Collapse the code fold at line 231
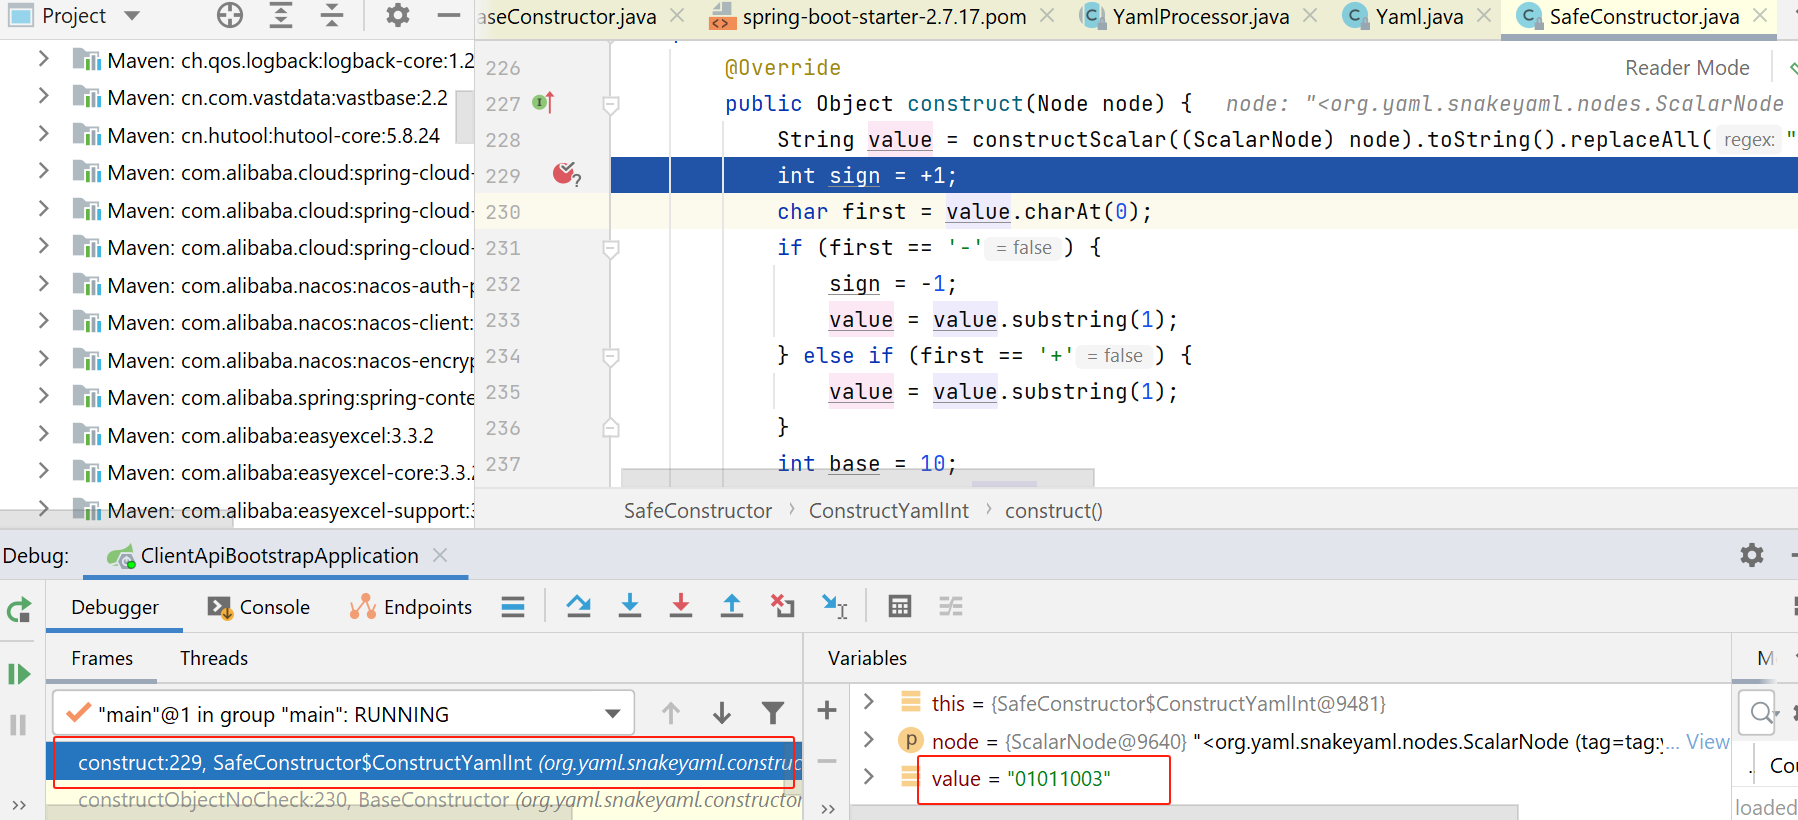 pos(611,248)
